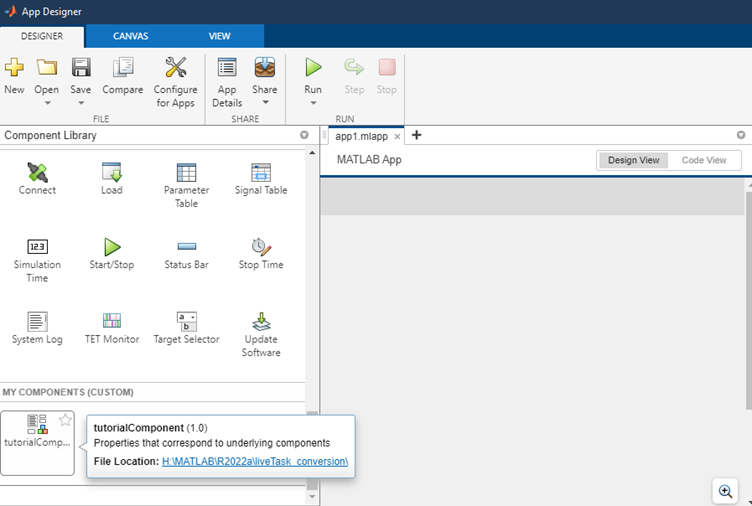
Task: Click the Component Library panel title
Action: [x=50, y=135]
